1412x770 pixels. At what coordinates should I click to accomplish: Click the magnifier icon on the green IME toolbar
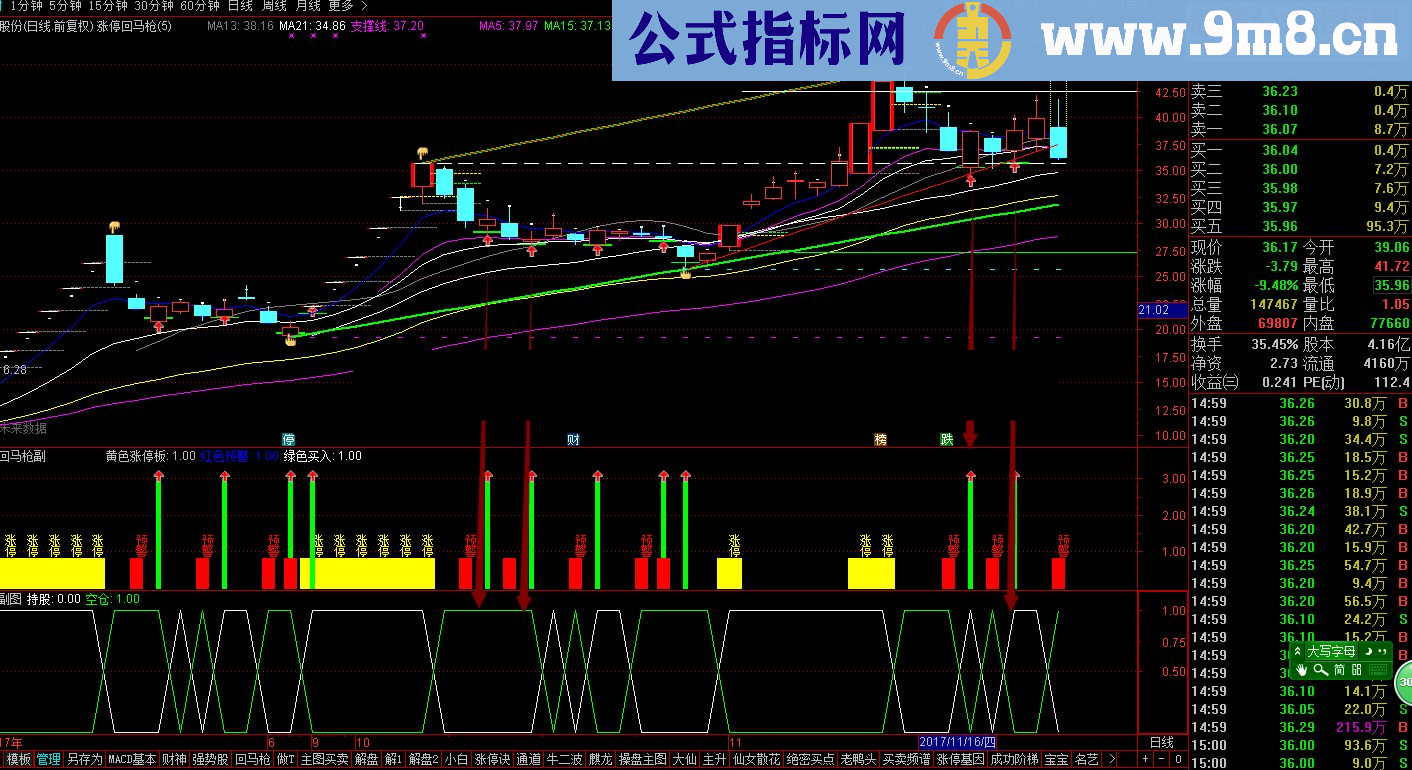(1321, 670)
